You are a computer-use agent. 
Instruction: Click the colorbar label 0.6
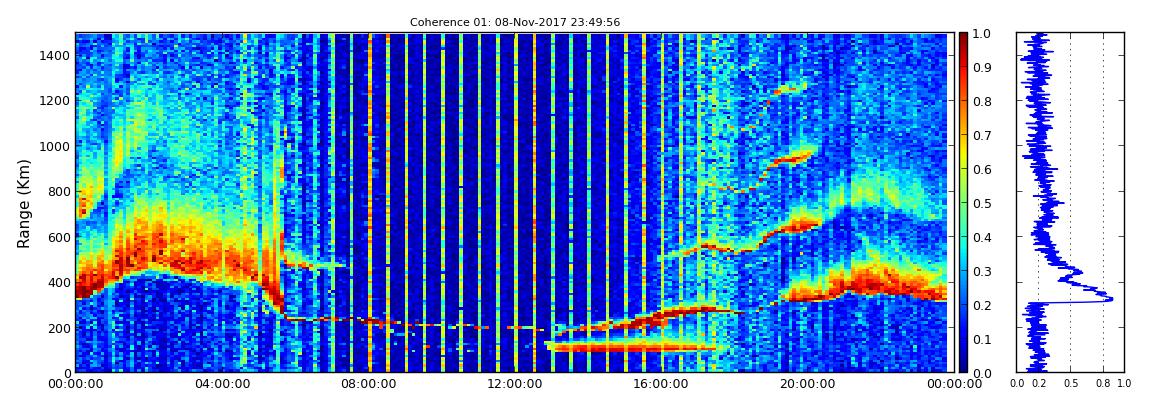984,169
